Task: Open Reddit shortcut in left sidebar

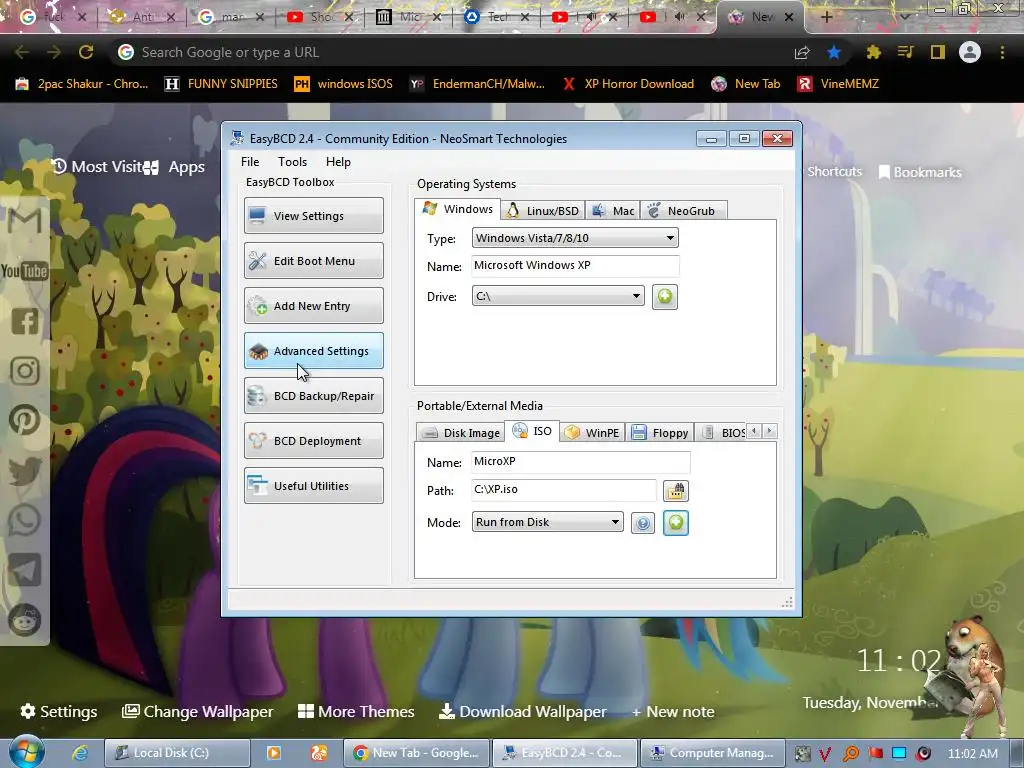Action: (25, 620)
